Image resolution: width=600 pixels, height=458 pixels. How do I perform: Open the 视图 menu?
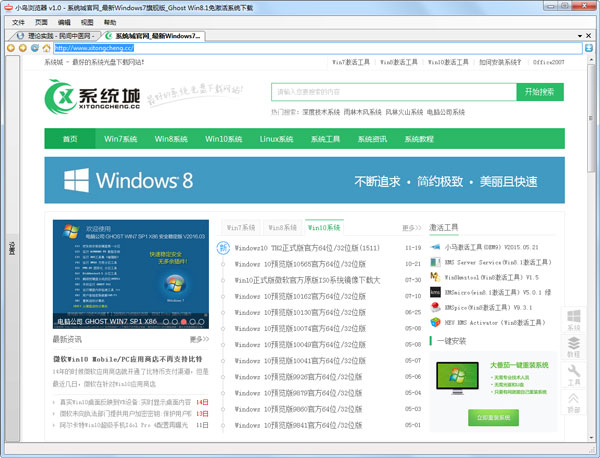[87, 22]
